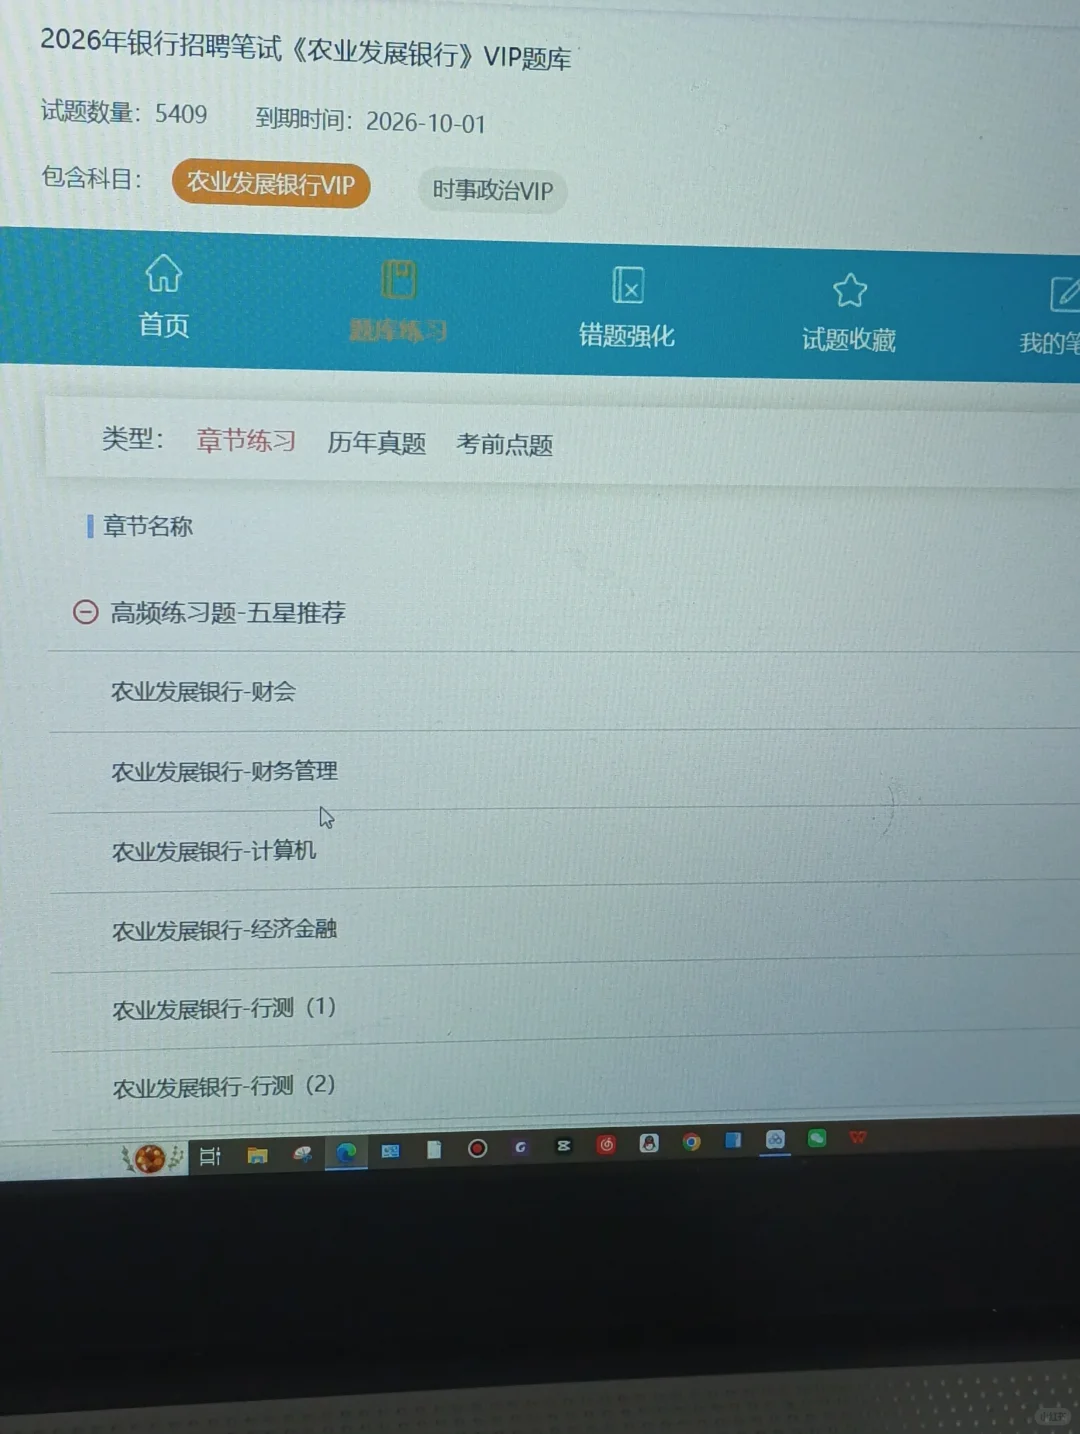Click the title 2026年银行招聘笔试 VIP题库
The width and height of the screenshot is (1080, 1434).
[306, 48]
